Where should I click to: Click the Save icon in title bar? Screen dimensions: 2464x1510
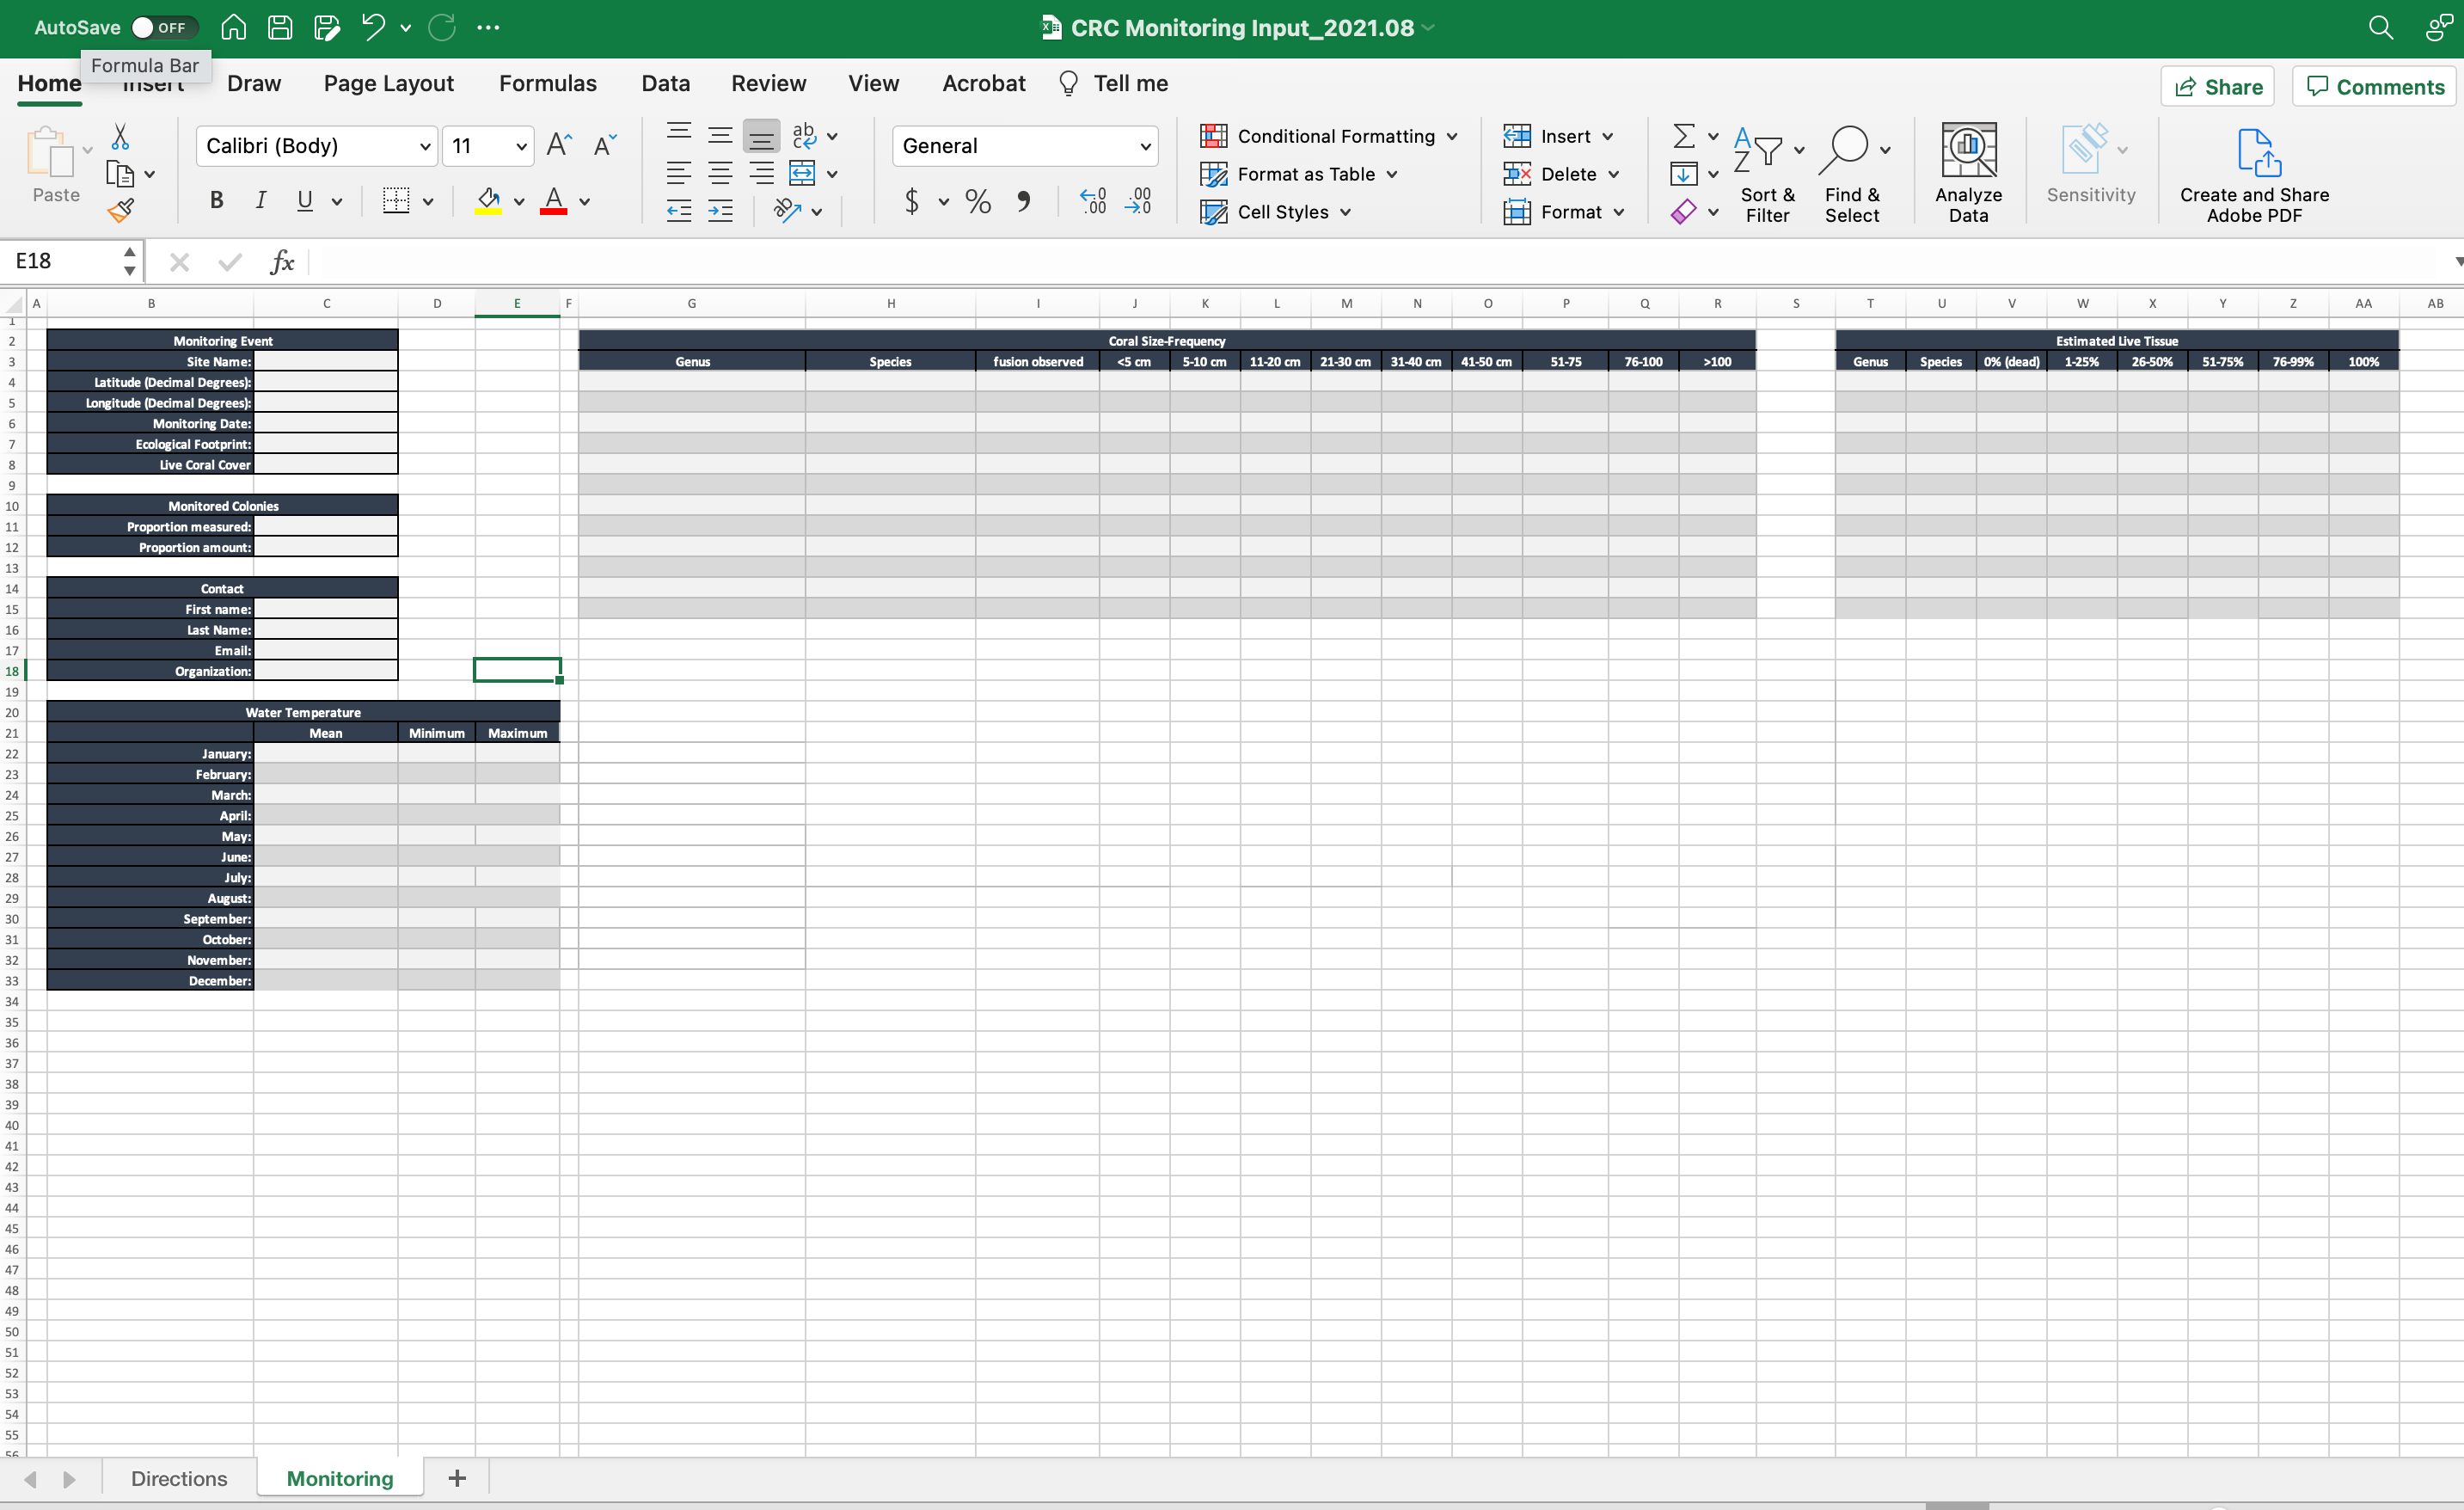pyautogui.click(x=280, y=28)
